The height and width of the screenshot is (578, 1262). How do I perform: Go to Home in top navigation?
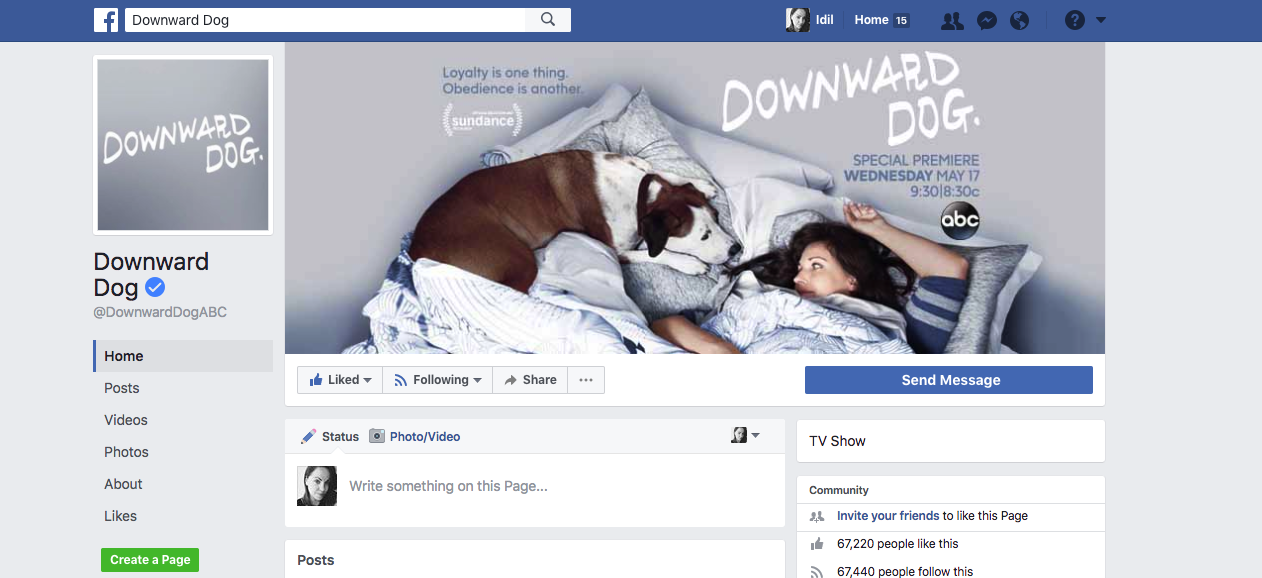click(x=871, y=20)
